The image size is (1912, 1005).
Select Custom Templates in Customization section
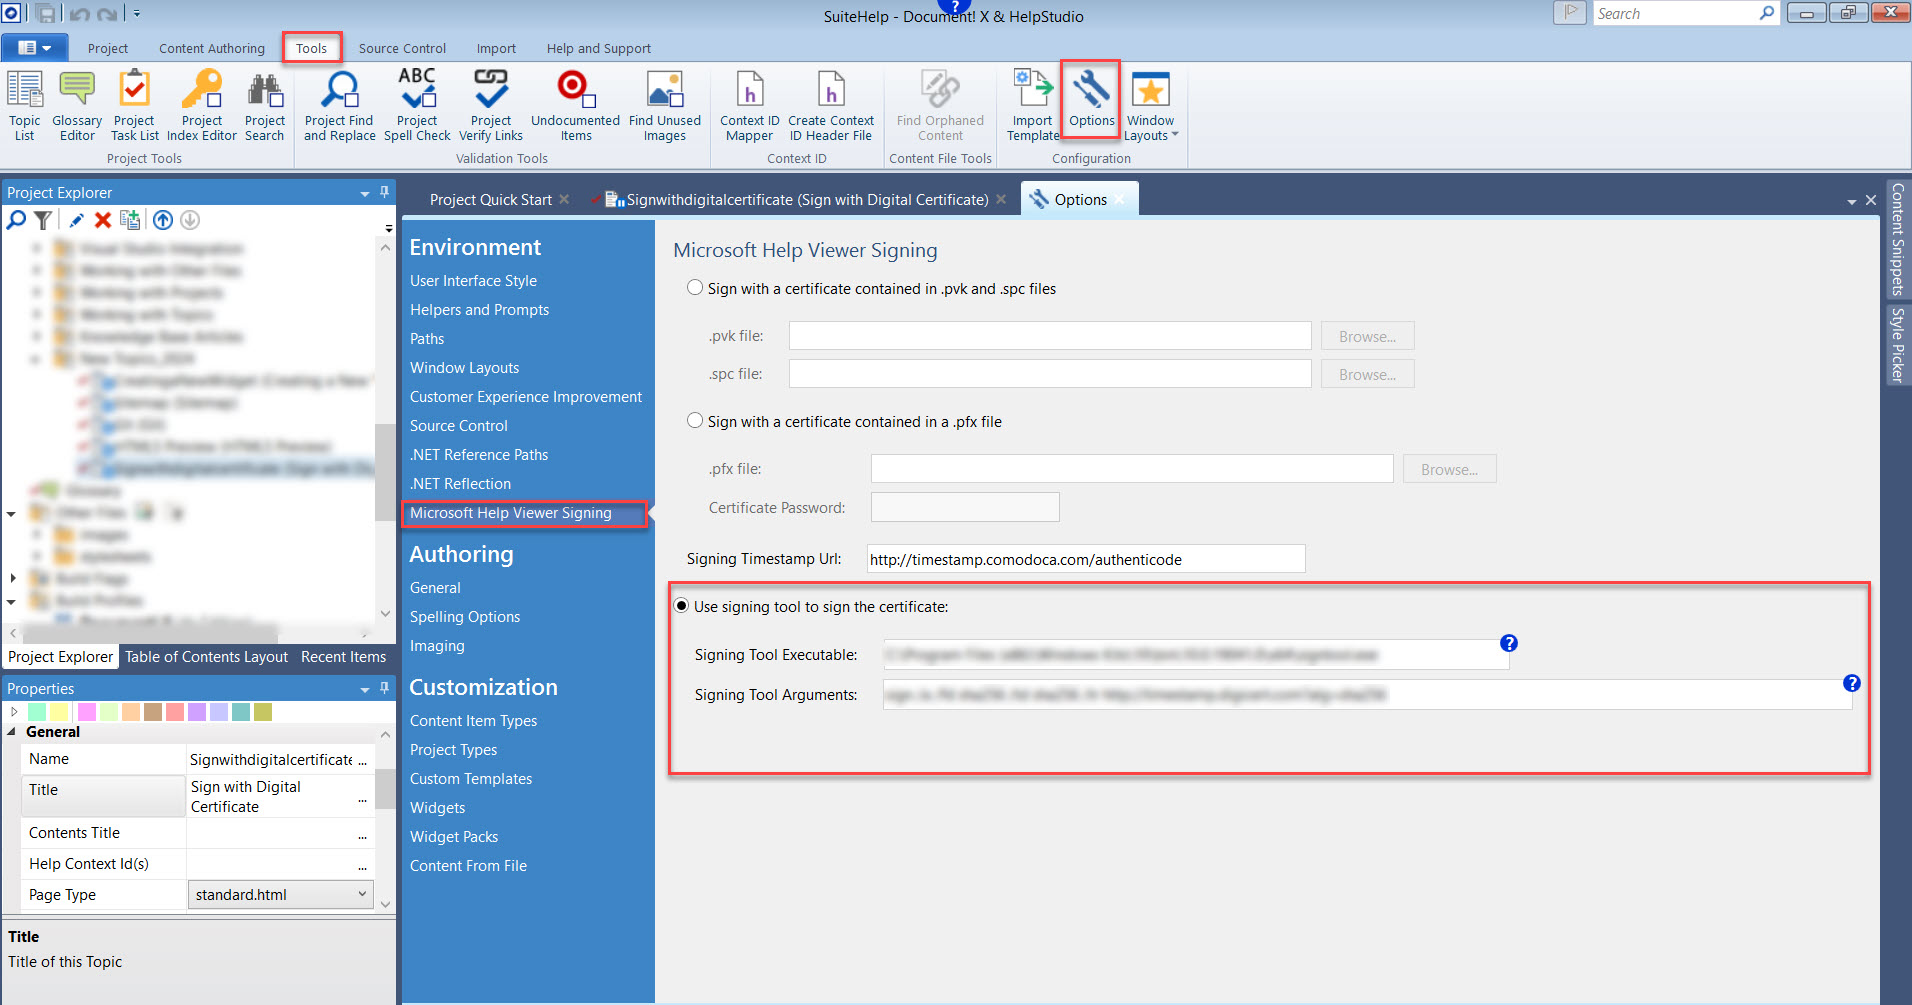coord(470,778)
